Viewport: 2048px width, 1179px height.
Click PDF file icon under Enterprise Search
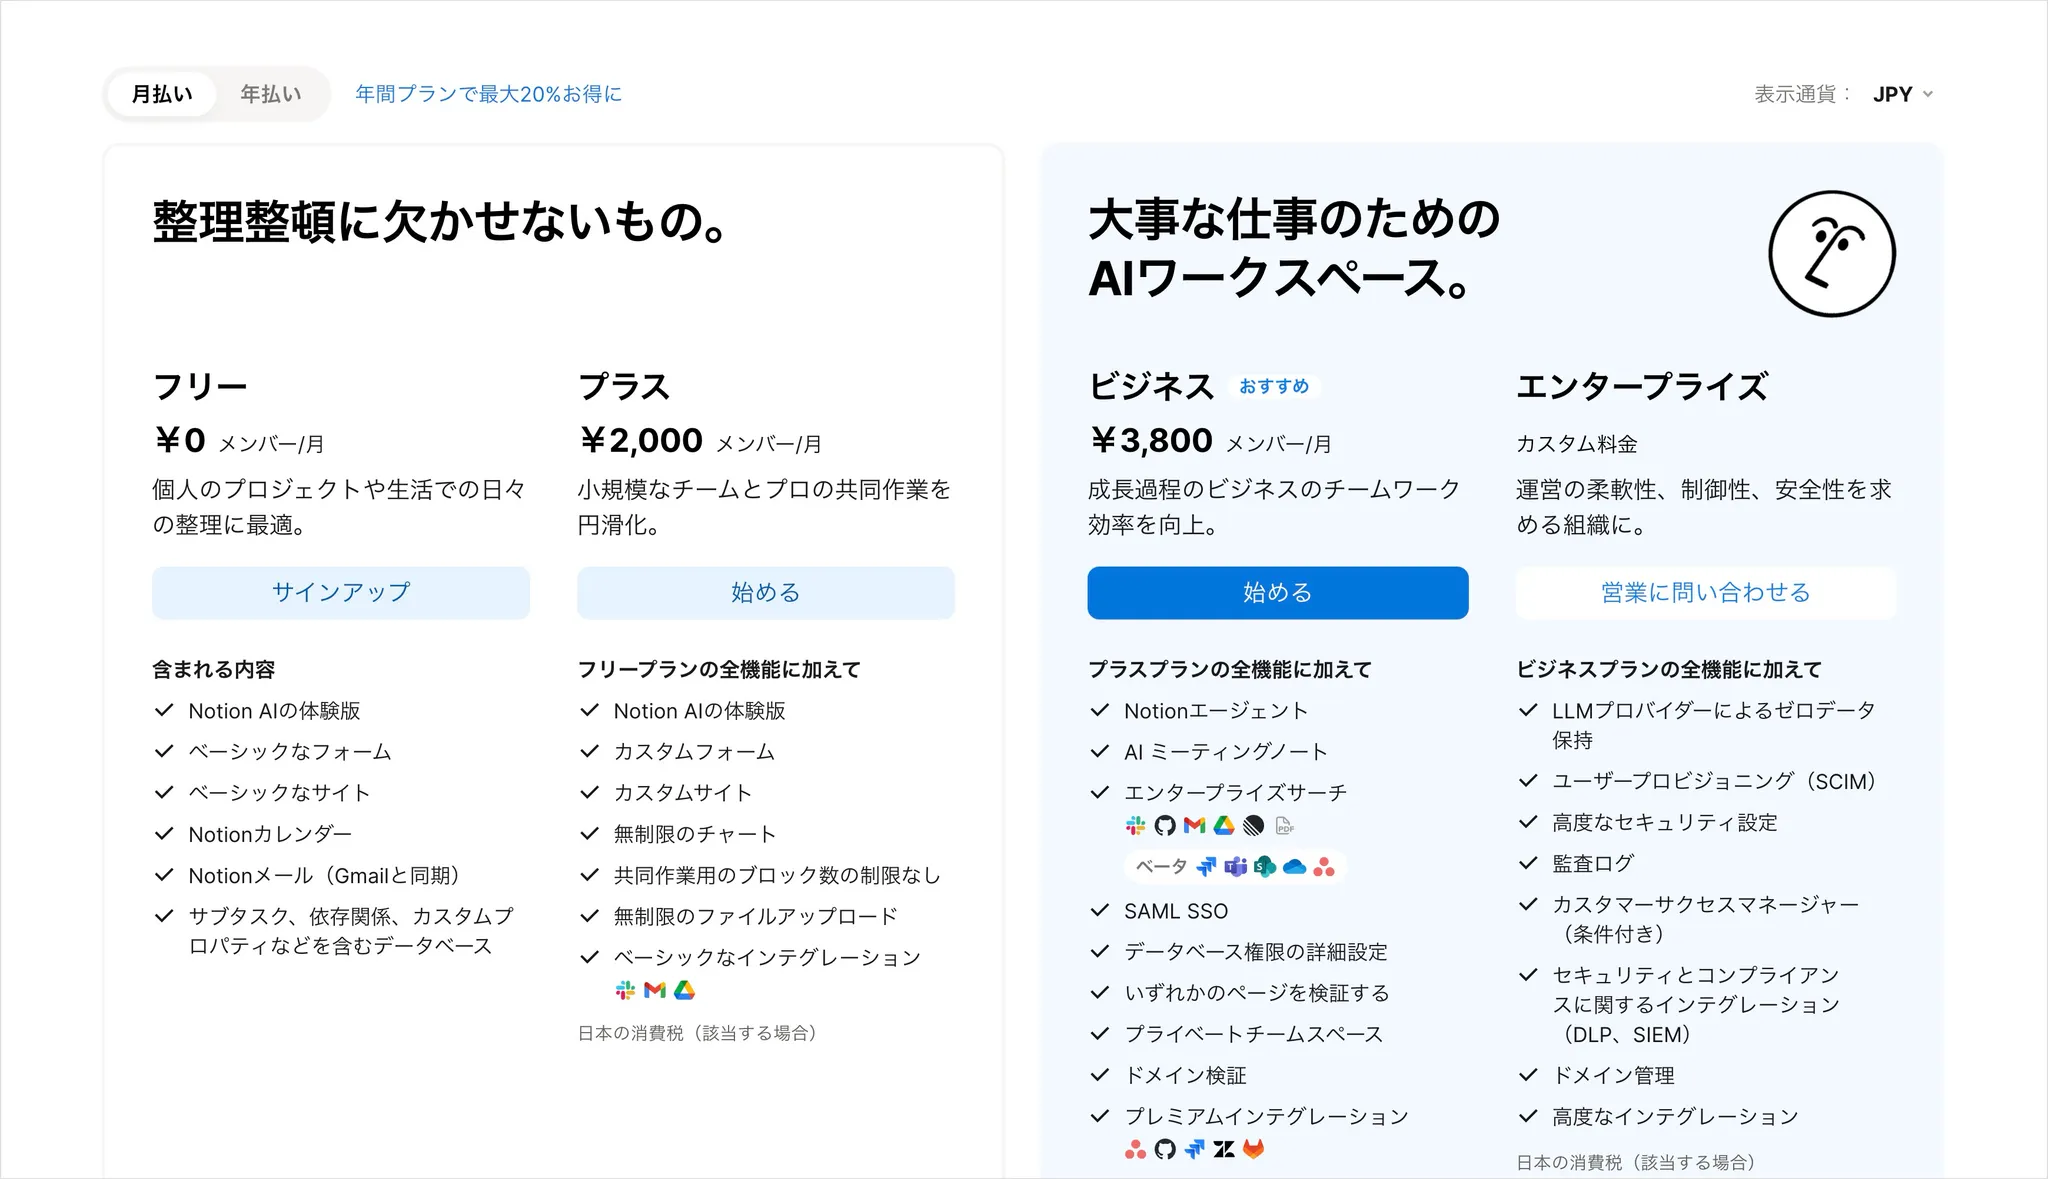tap(1284, 826)
